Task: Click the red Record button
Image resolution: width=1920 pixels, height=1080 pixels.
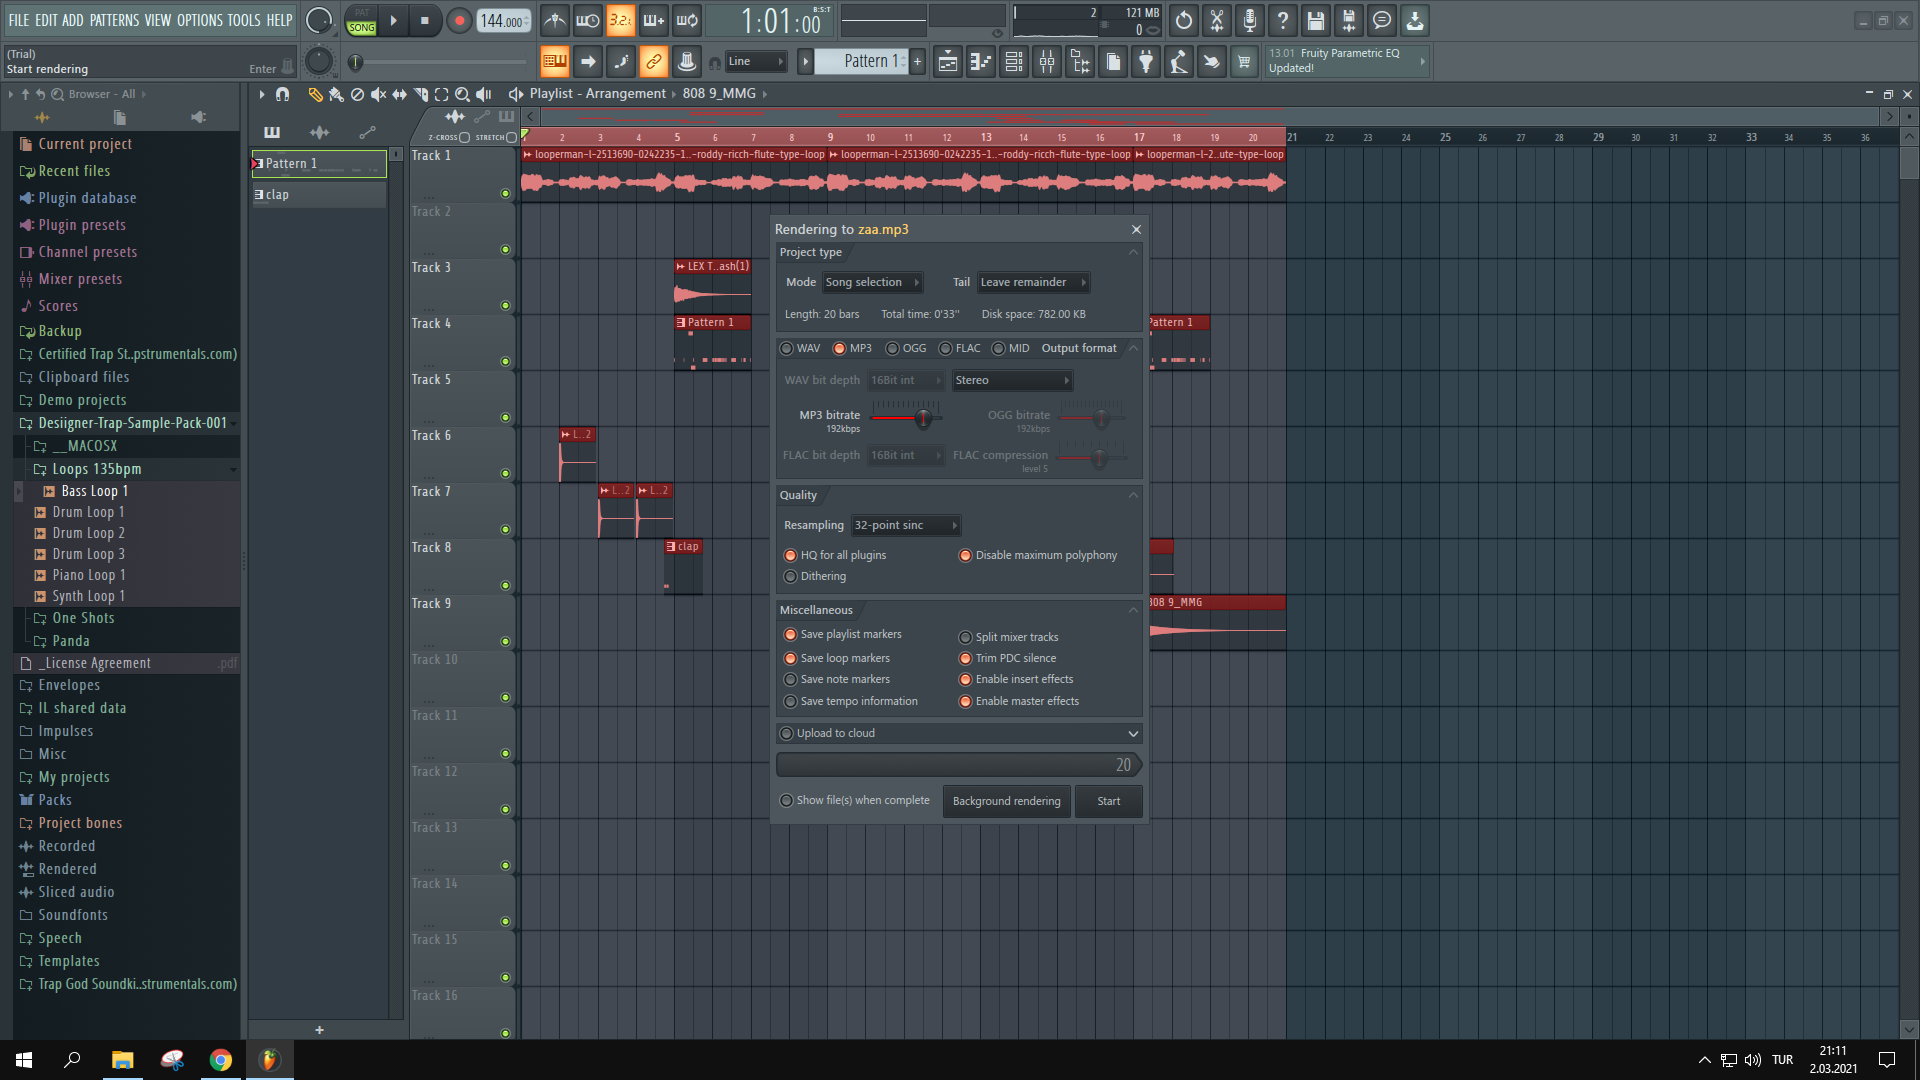Action: click(x=459, y=20)
